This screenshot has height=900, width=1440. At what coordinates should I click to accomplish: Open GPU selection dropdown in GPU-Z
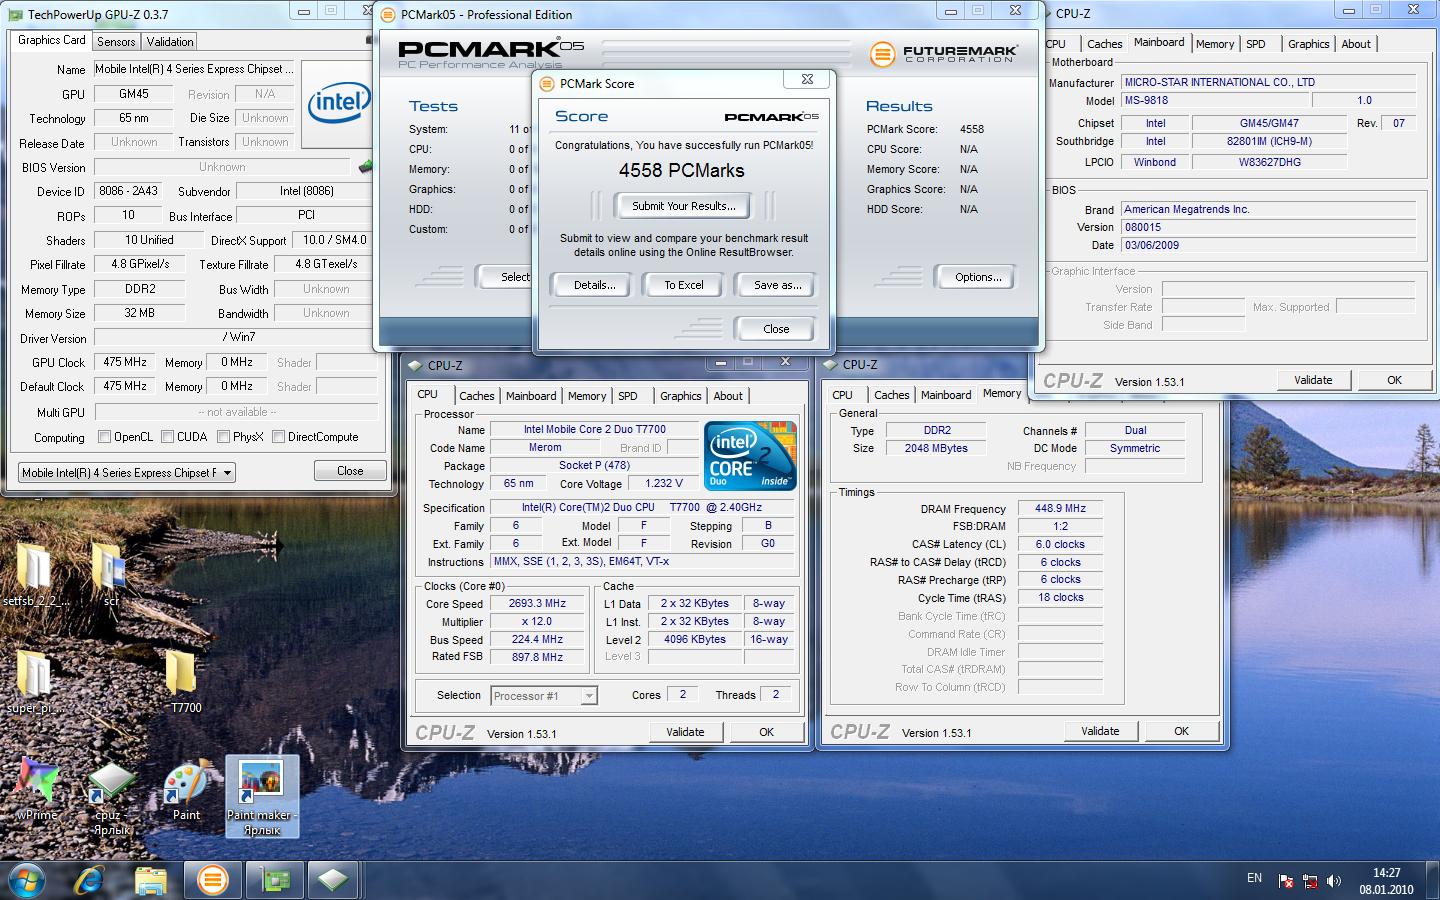point(127,472)
